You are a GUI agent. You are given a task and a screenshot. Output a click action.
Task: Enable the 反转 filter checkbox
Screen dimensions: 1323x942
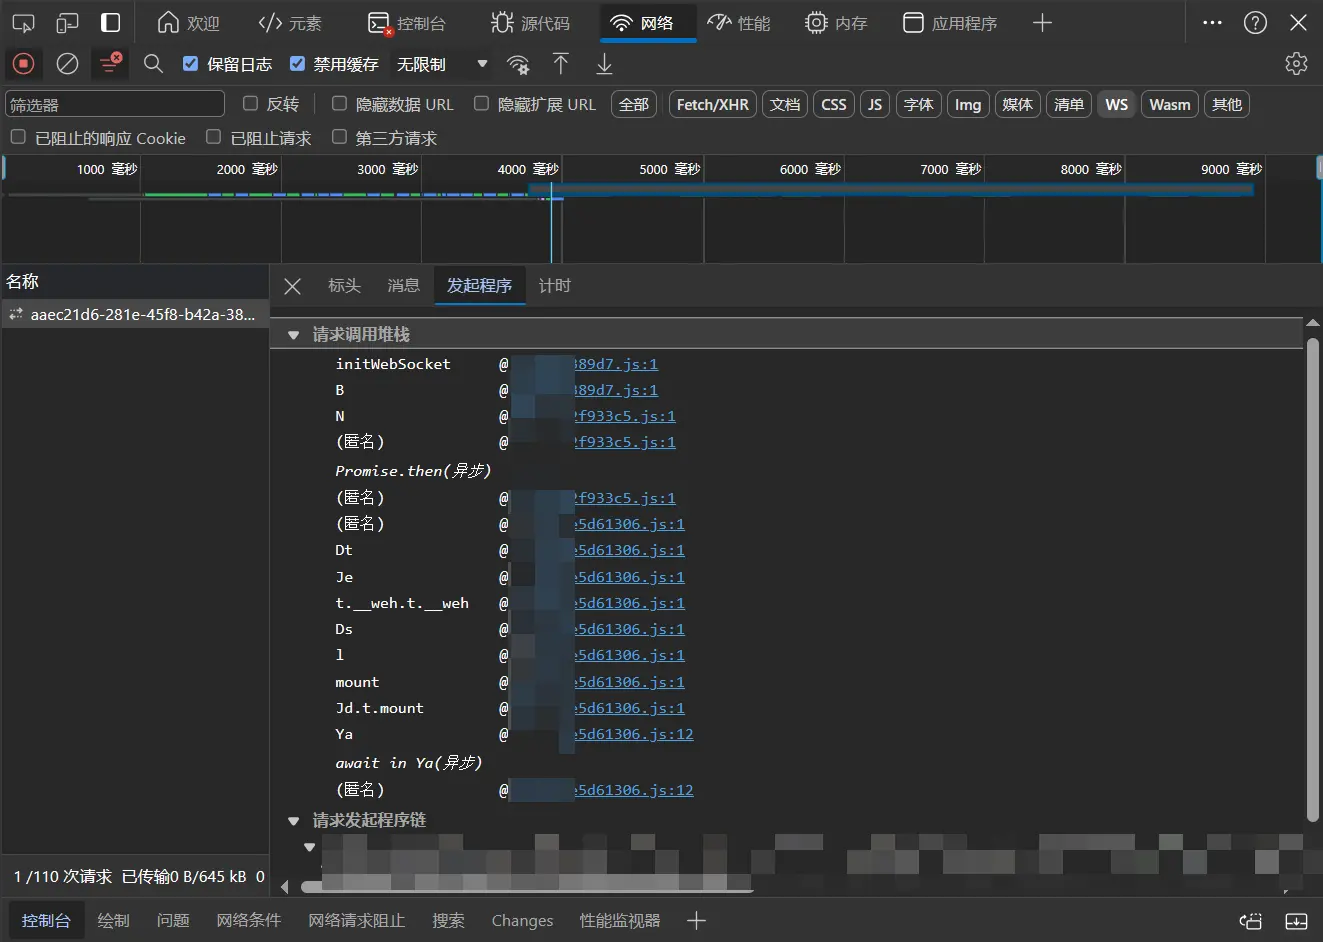click(x=251, y=103)
